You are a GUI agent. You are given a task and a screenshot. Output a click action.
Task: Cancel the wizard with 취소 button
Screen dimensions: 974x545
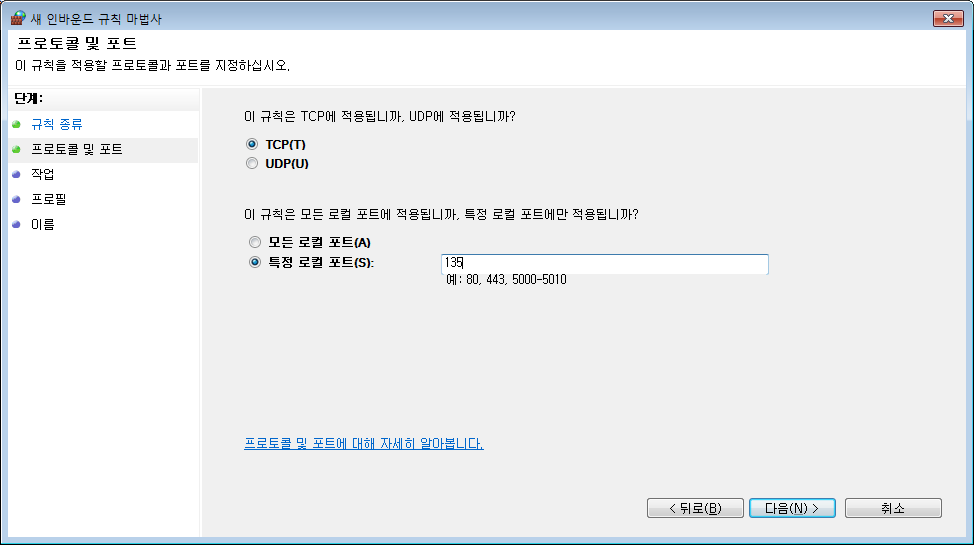coord(893,508)
